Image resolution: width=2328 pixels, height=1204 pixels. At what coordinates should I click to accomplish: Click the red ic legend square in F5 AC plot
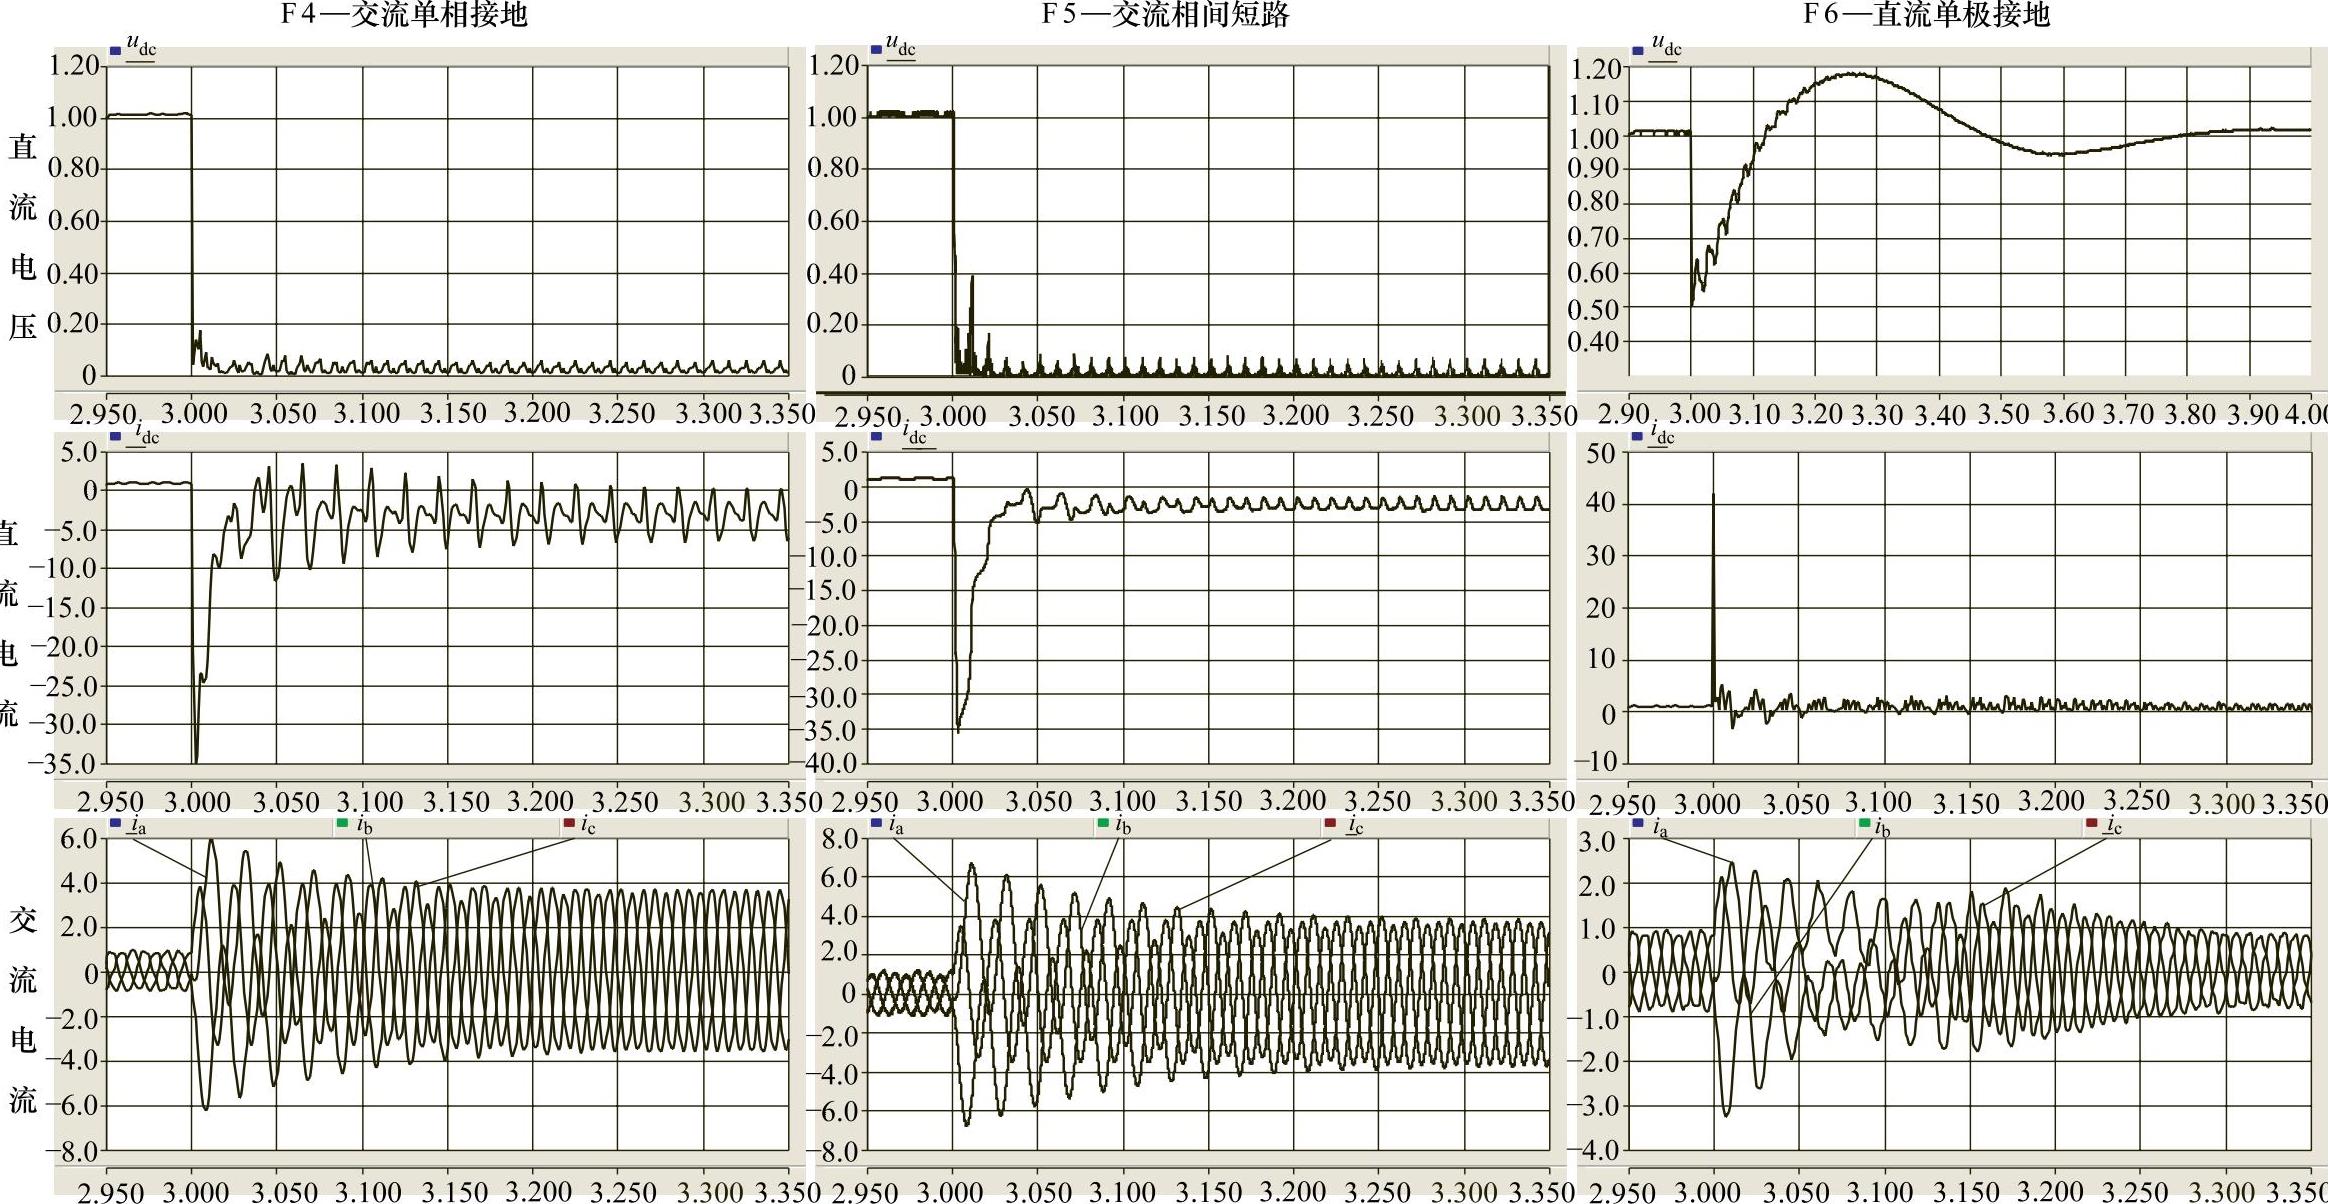click(1330, 824)
